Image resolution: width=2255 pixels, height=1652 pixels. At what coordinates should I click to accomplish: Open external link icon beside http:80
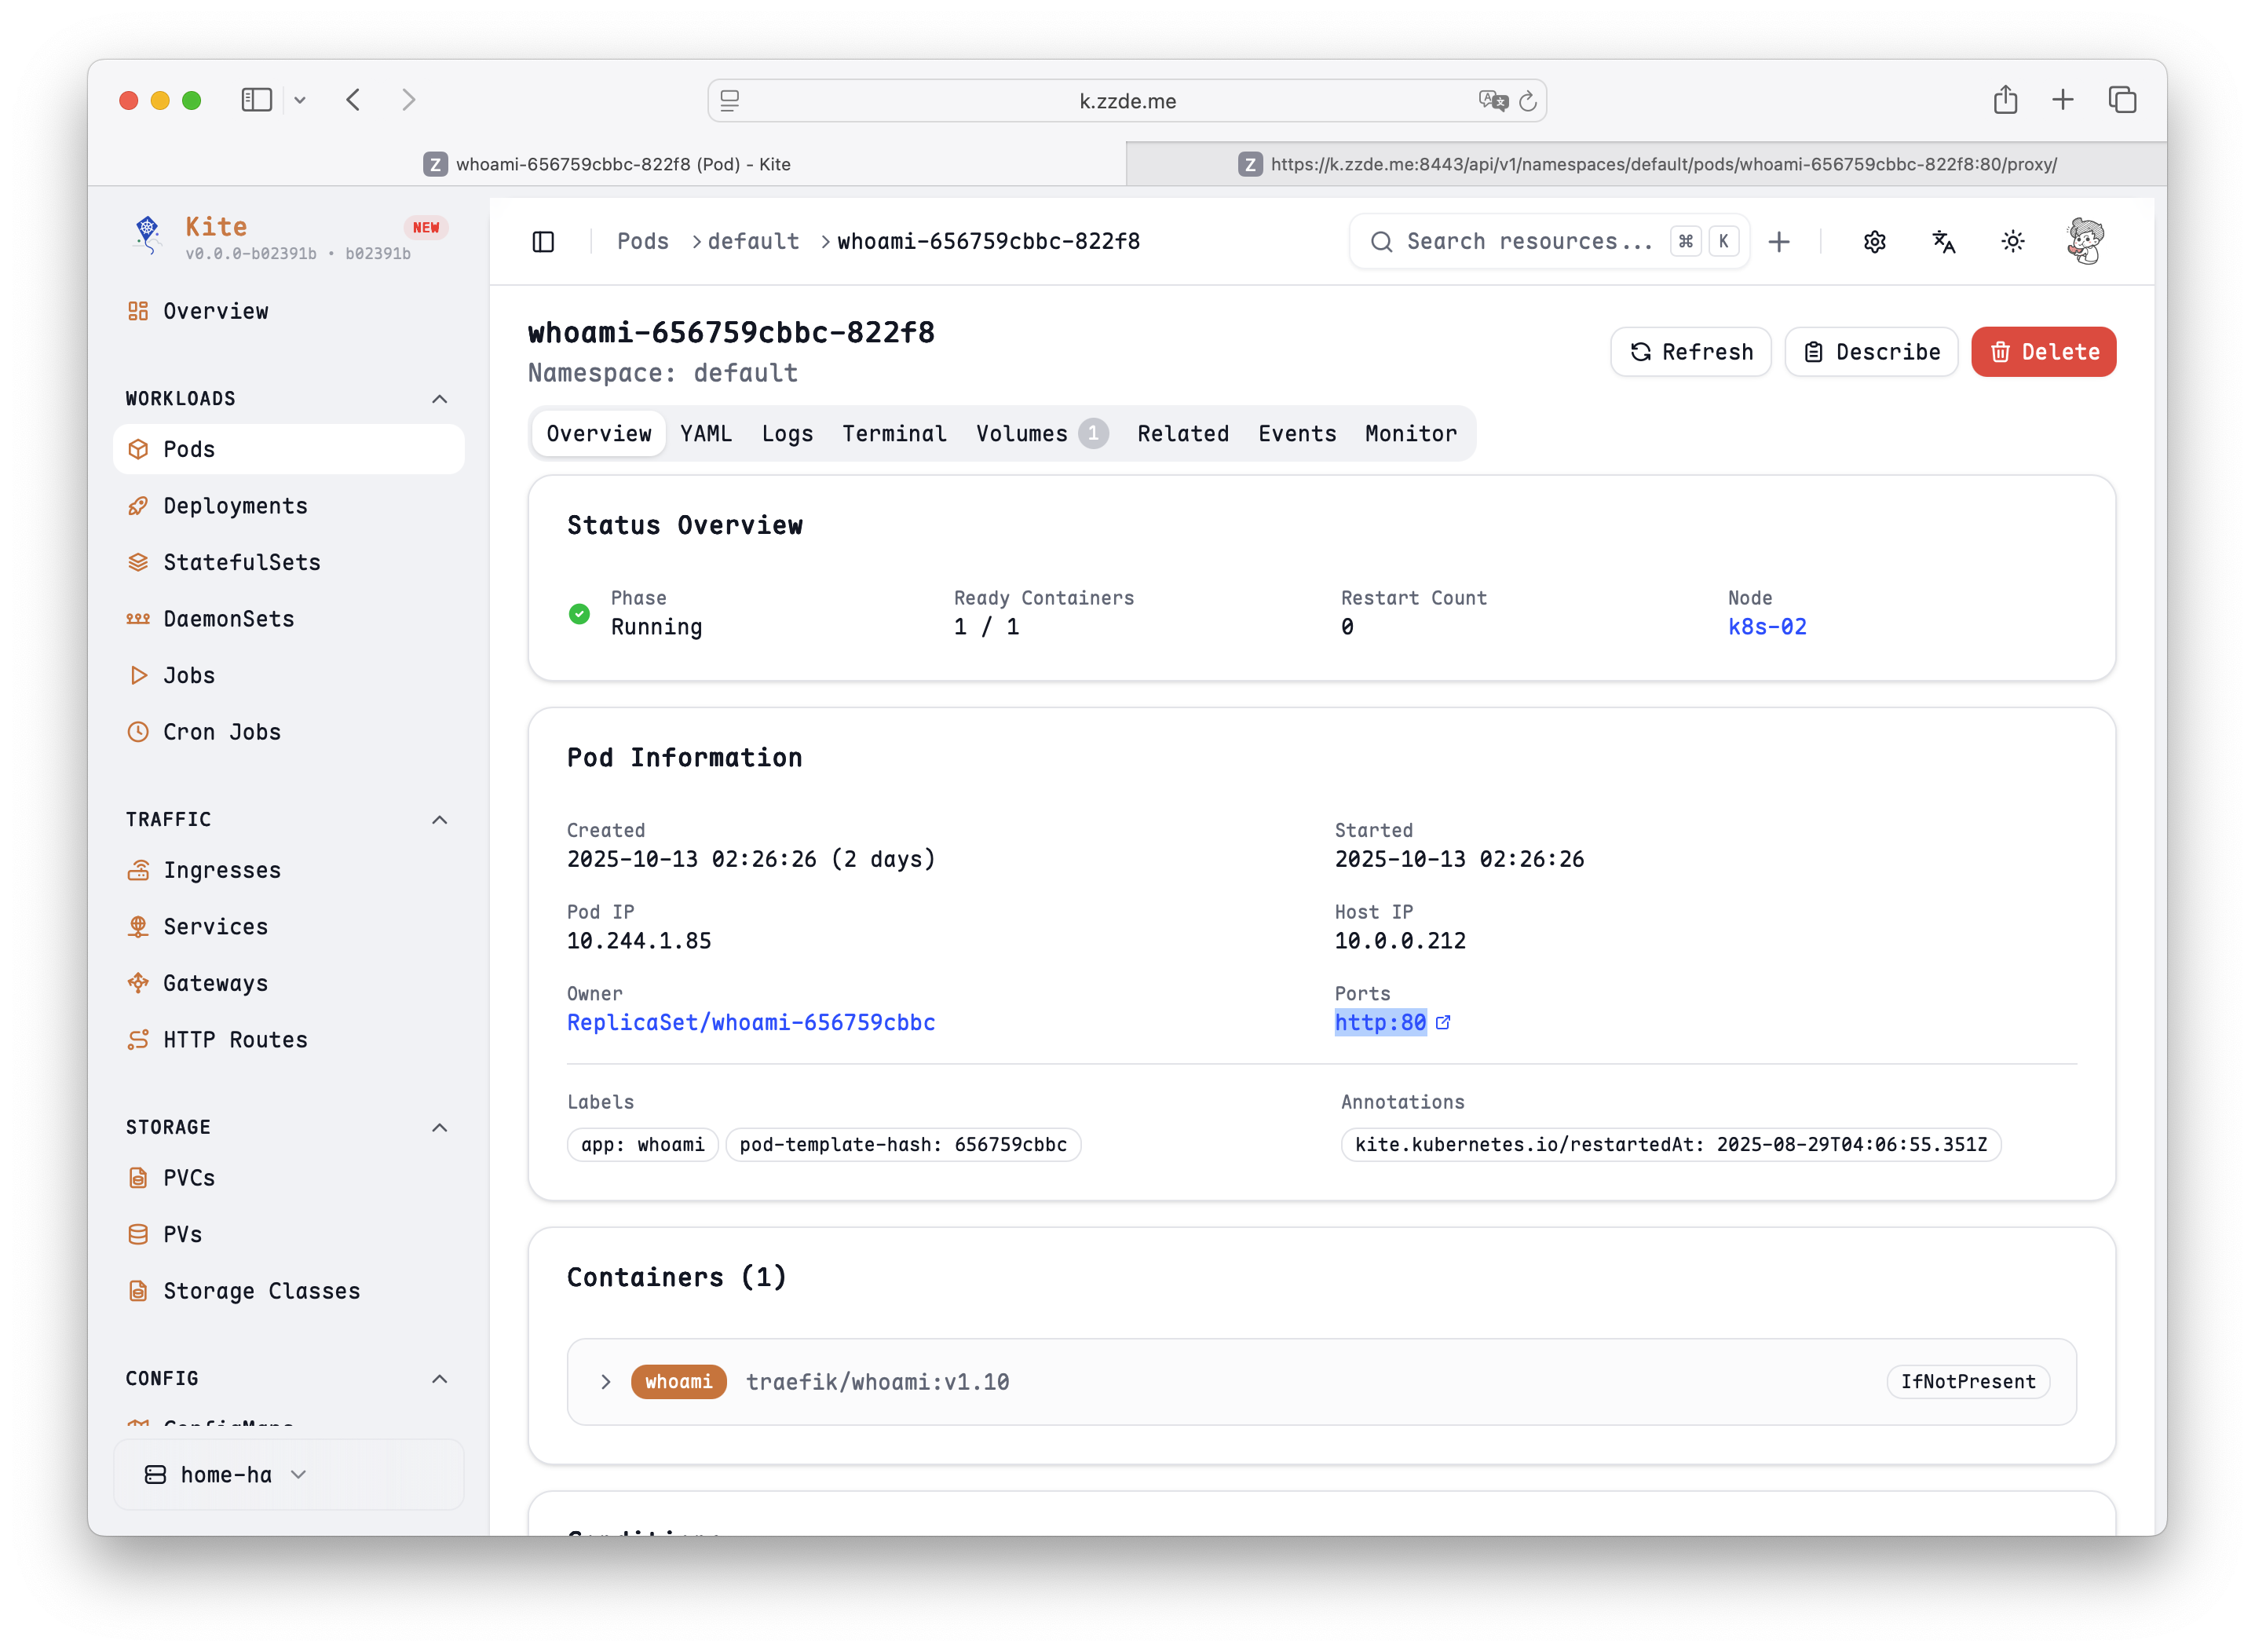click(1443, 1022)
